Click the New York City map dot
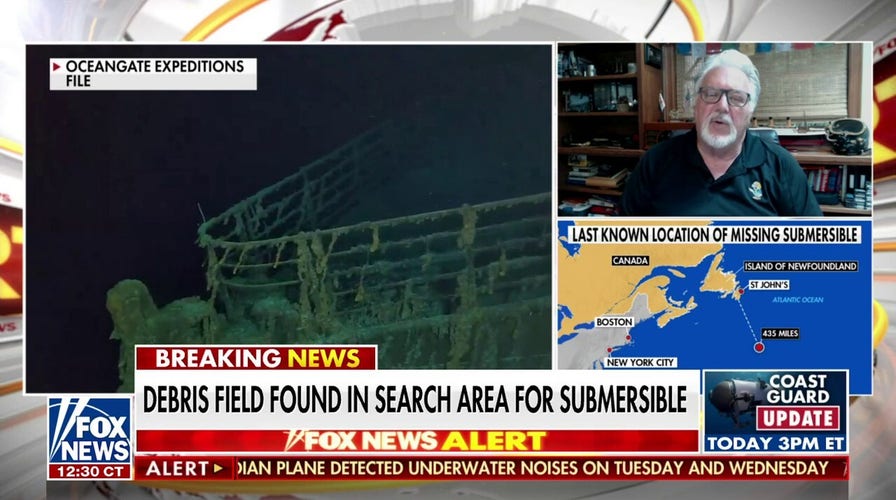Screen dimensions: 896x500 (610, 350)
